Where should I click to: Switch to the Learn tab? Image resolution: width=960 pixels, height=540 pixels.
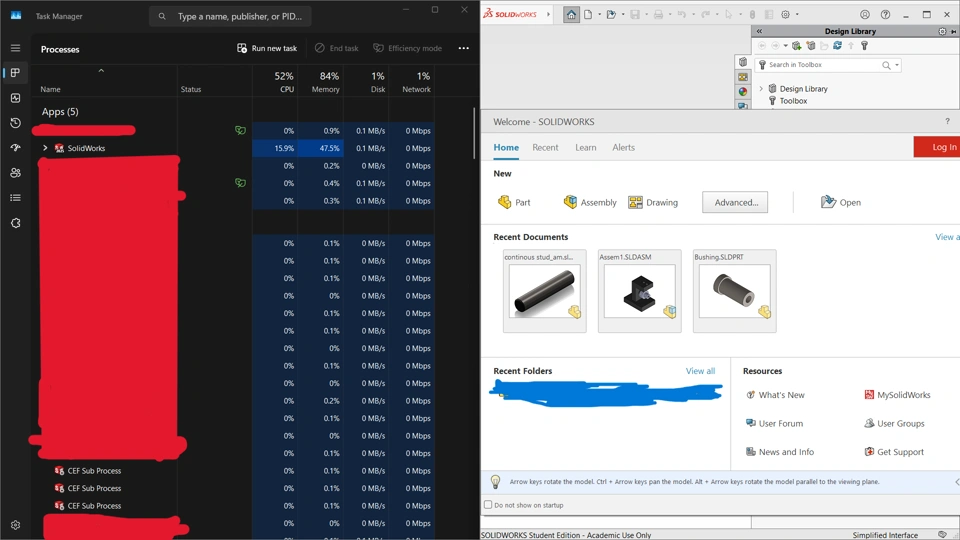point(585,147)
